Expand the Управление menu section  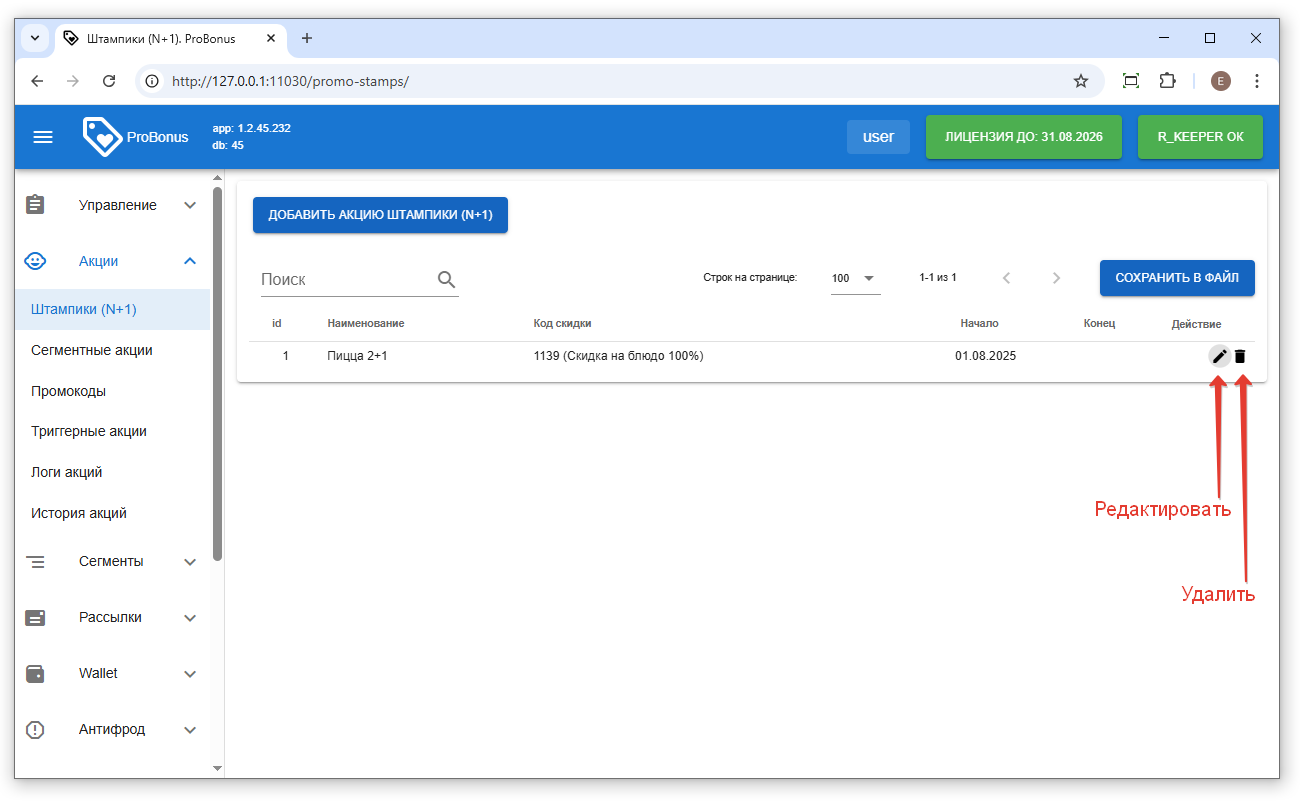click(x=191, y=205)
